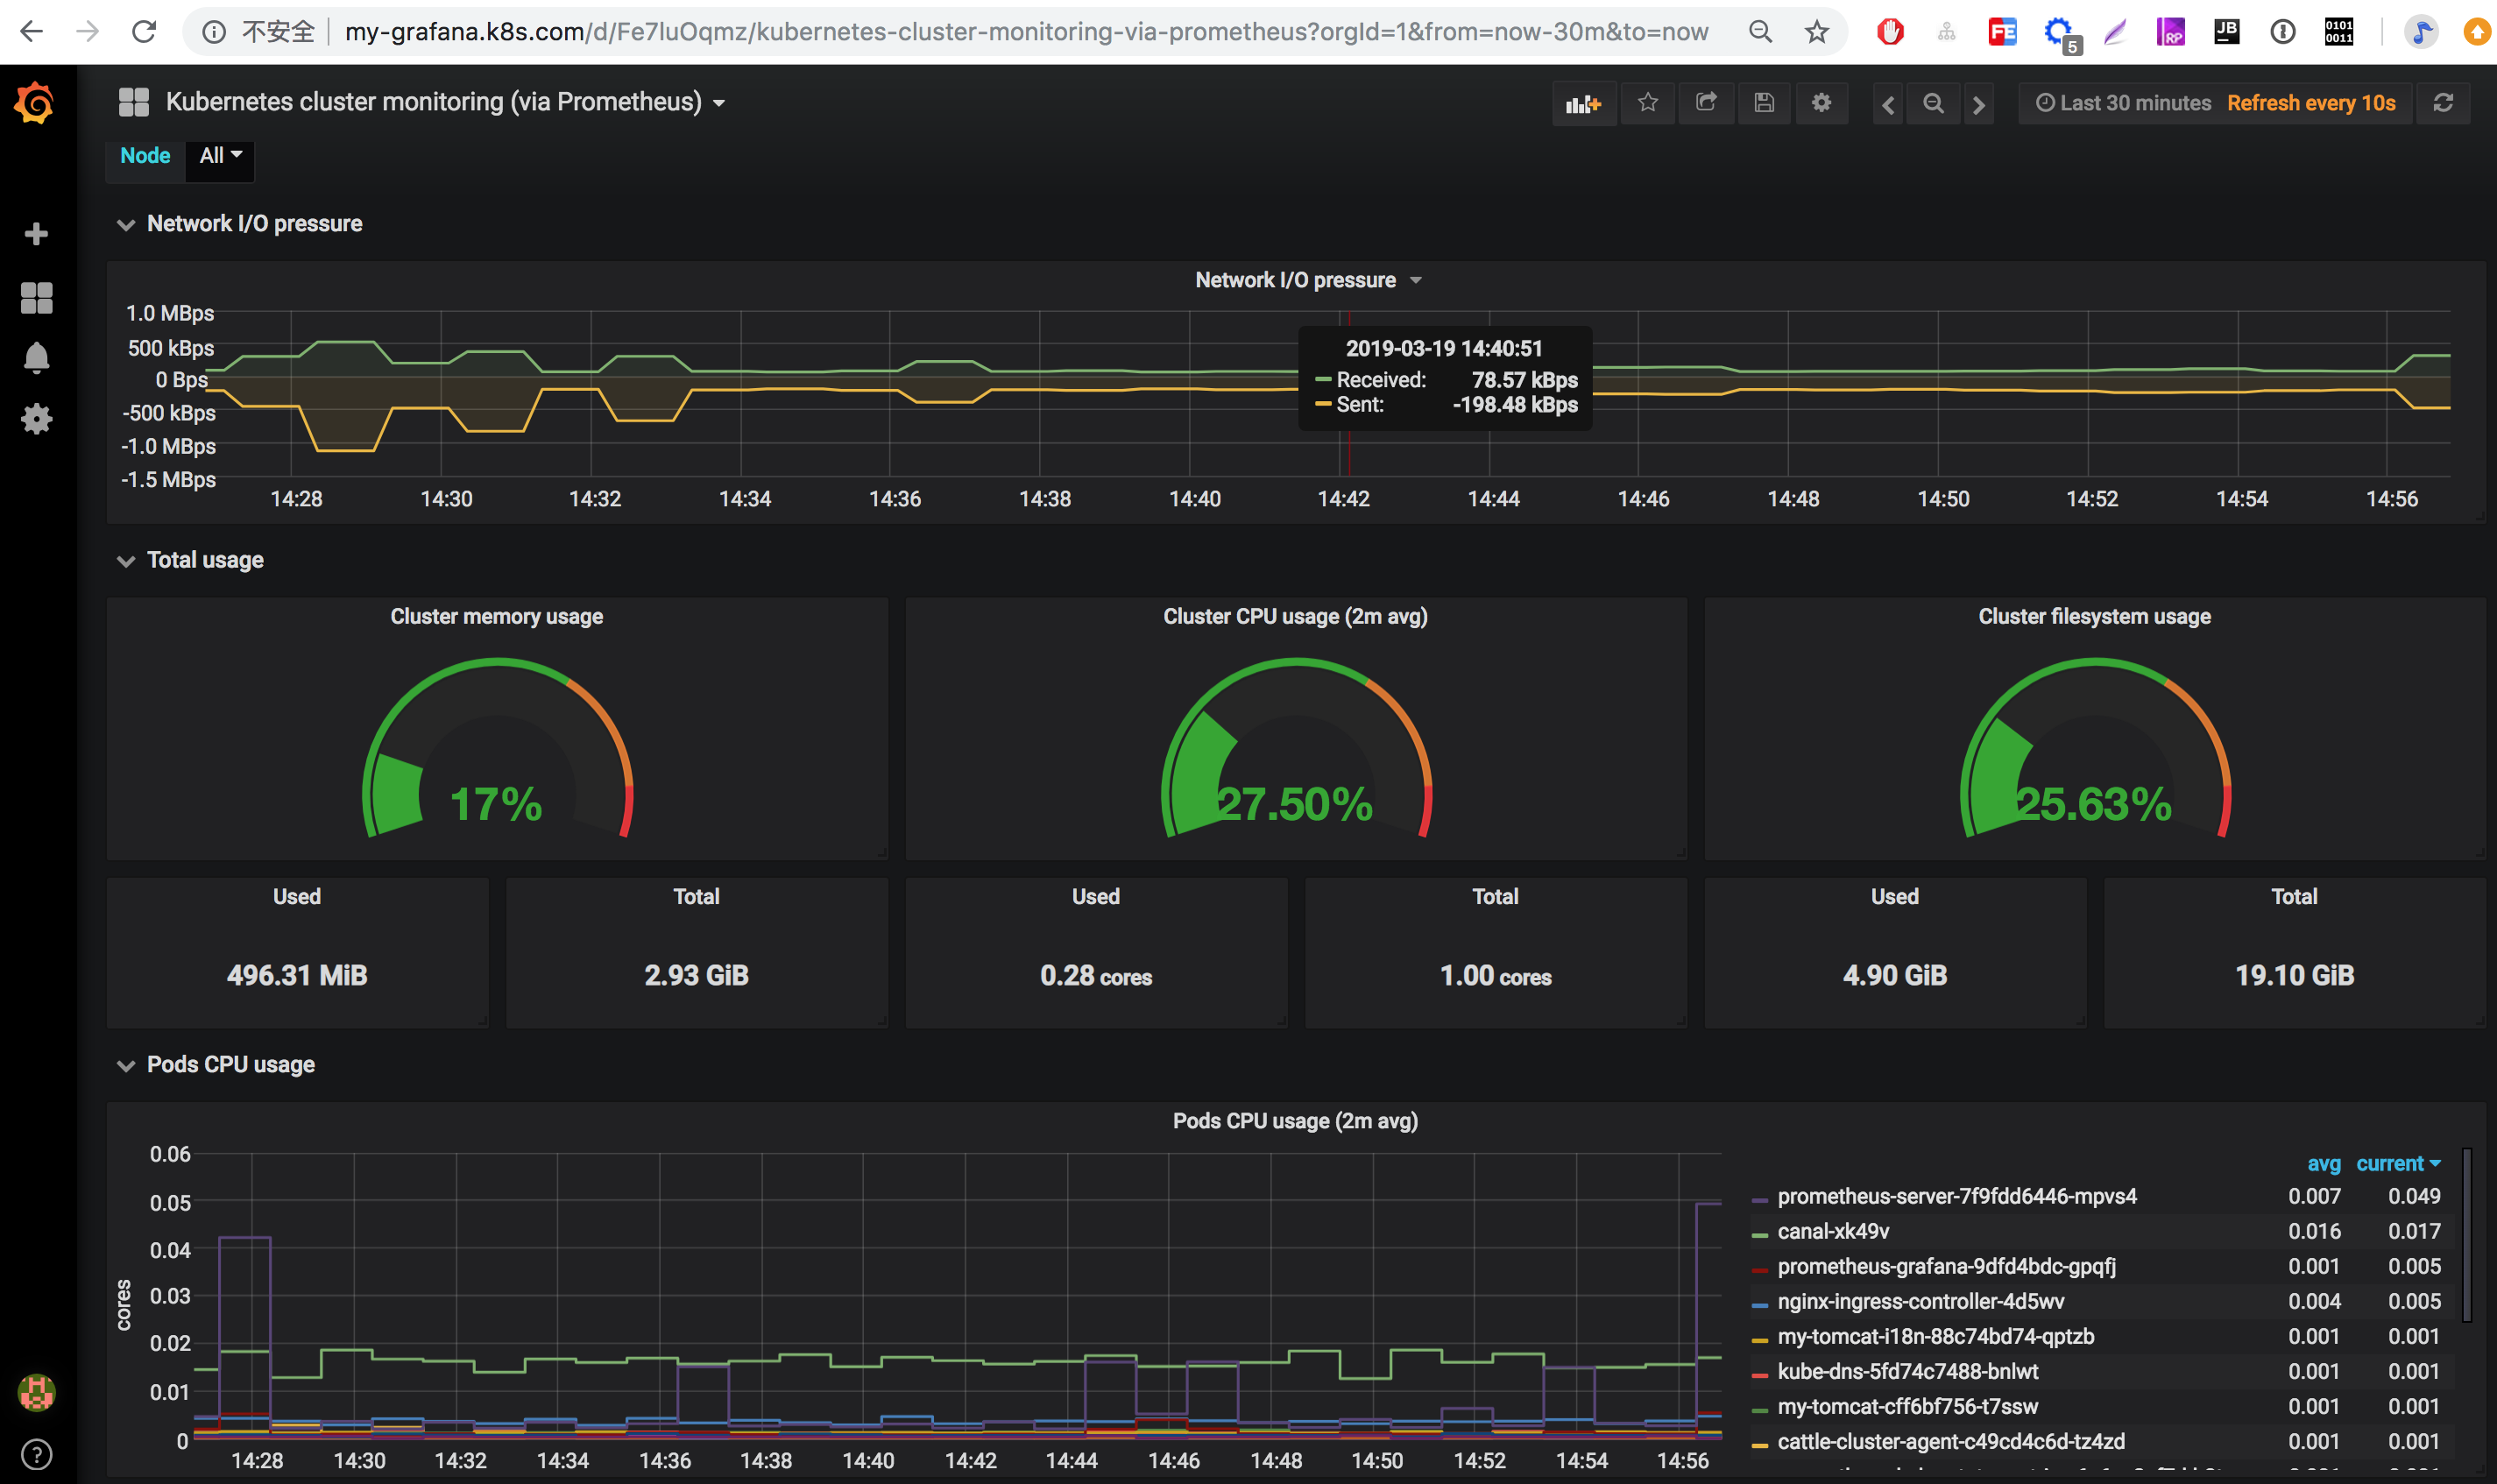Click the Grafana home logo icon
The width and height of the screenshot is (2497, 1484).
click(33, 102)
